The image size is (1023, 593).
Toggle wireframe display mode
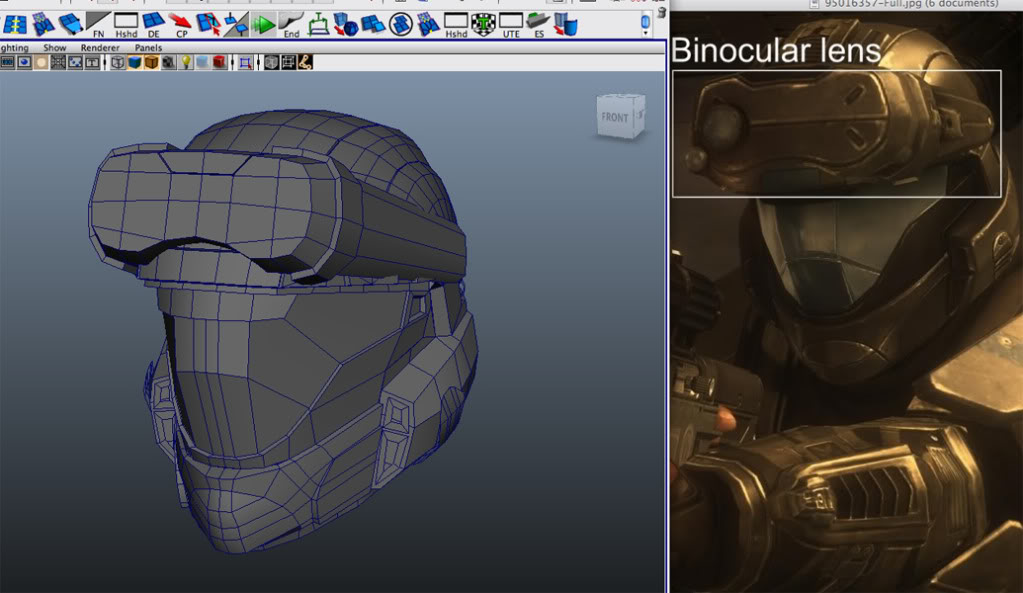pos(117,63)
